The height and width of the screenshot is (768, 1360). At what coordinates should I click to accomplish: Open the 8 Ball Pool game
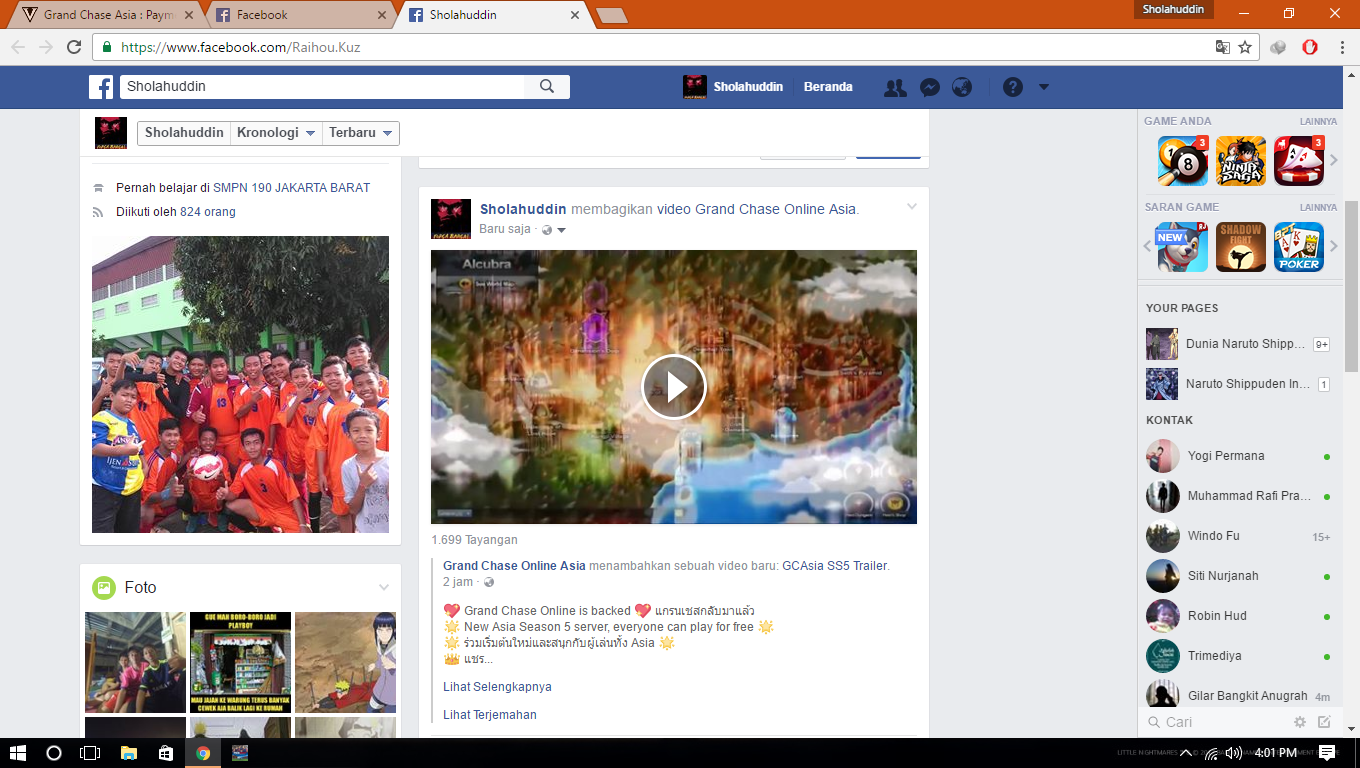tap(1183, 161)
